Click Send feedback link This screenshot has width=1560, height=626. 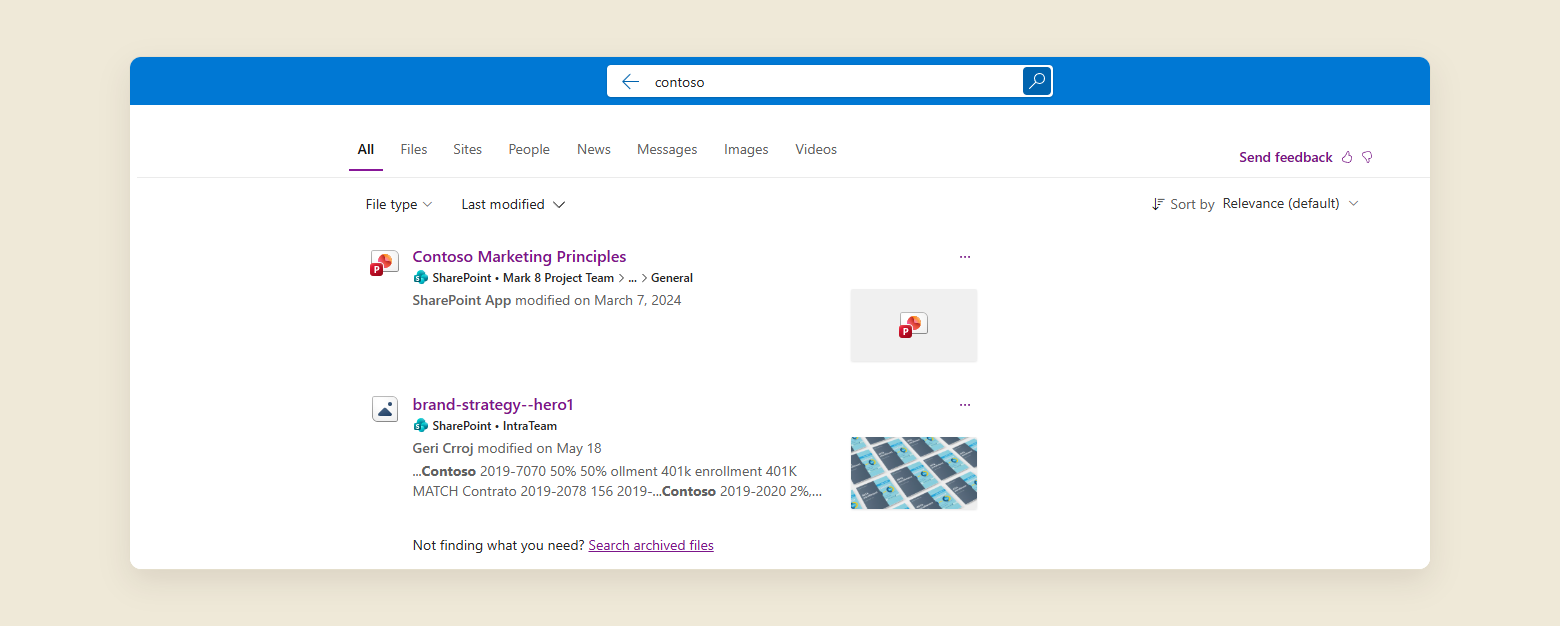(1286, 157)
